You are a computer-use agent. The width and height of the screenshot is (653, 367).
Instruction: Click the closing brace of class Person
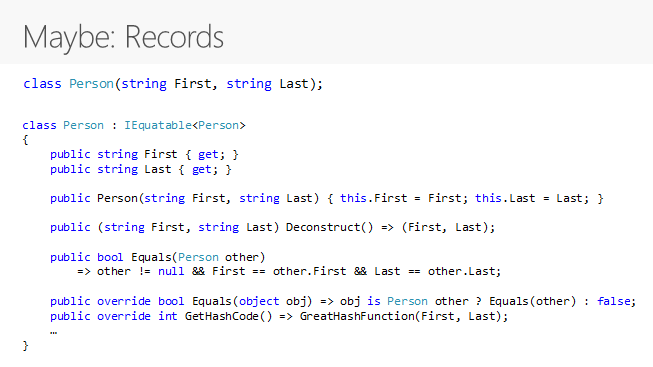[25, 346]
